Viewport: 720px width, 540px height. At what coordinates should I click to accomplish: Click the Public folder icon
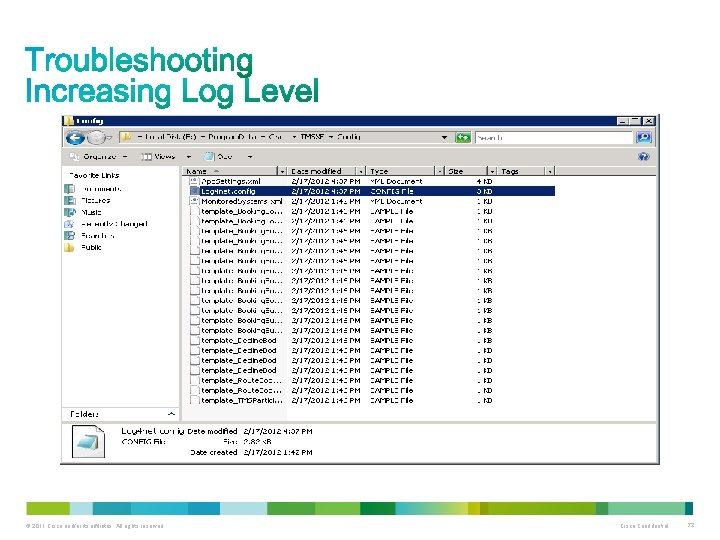tap(70, 247)
